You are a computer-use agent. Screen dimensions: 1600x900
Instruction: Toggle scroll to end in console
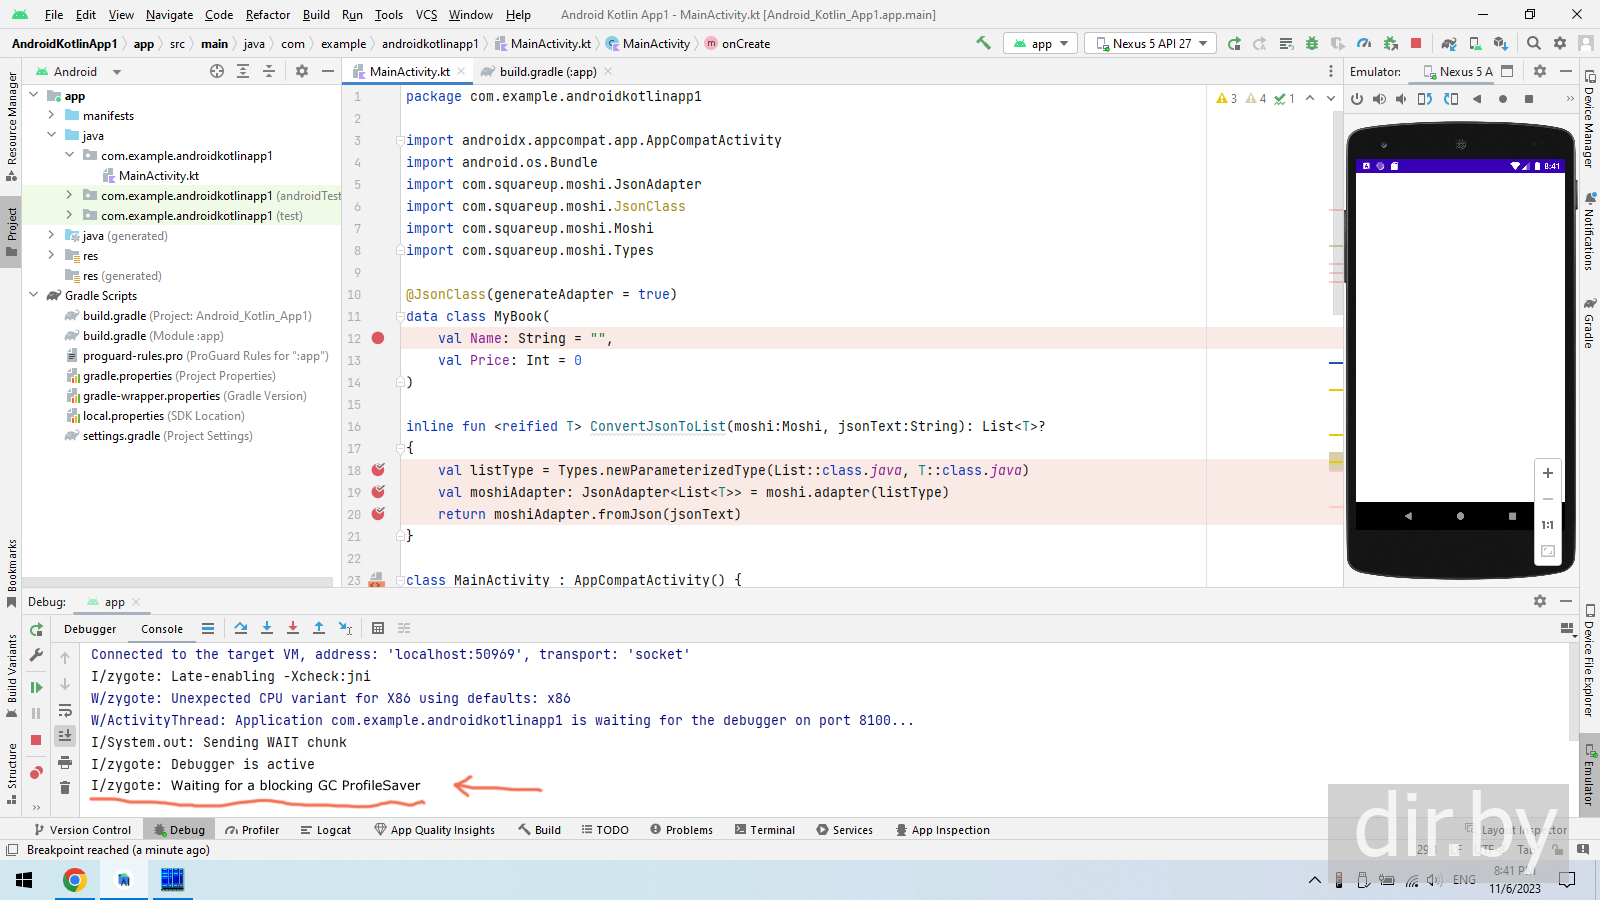point(65,736)
